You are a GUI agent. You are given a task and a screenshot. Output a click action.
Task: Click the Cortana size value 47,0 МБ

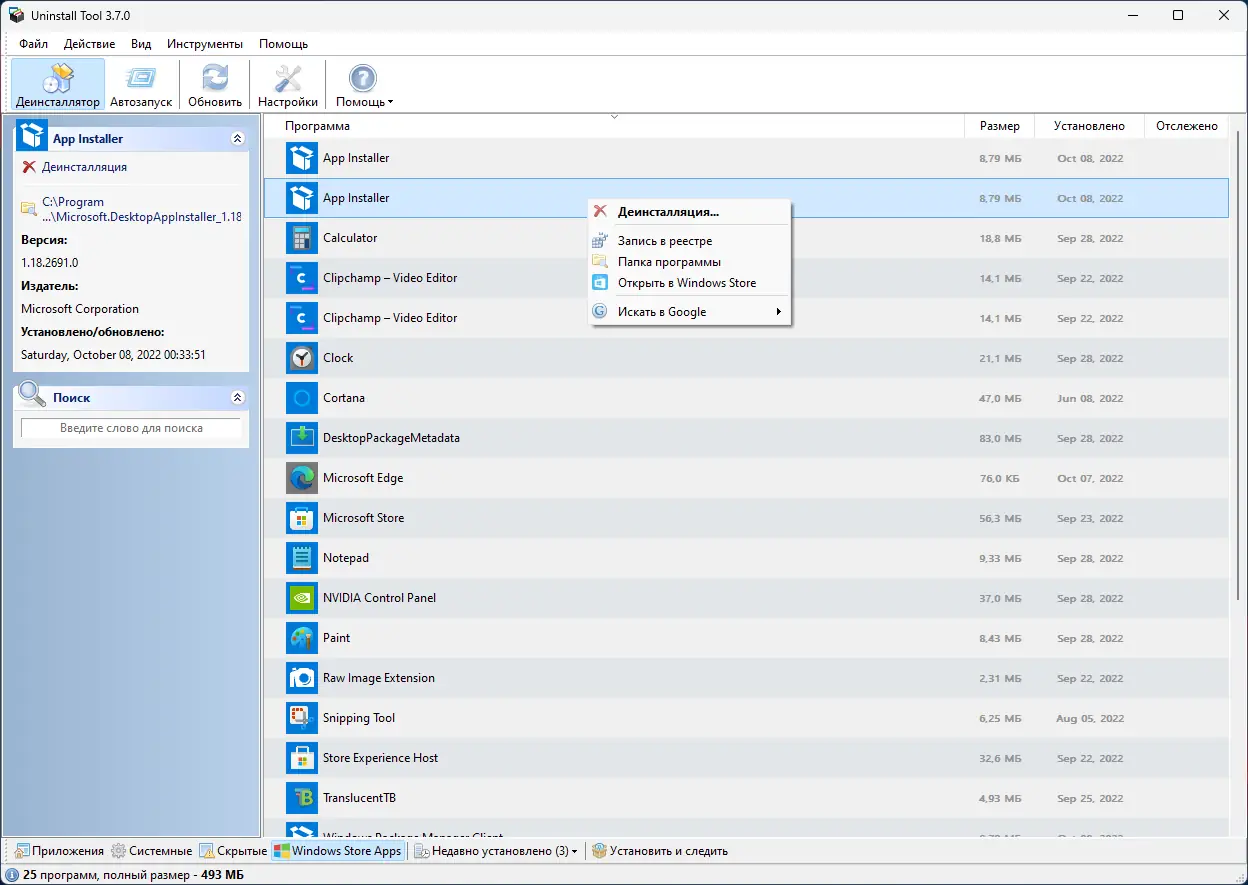1001,398
